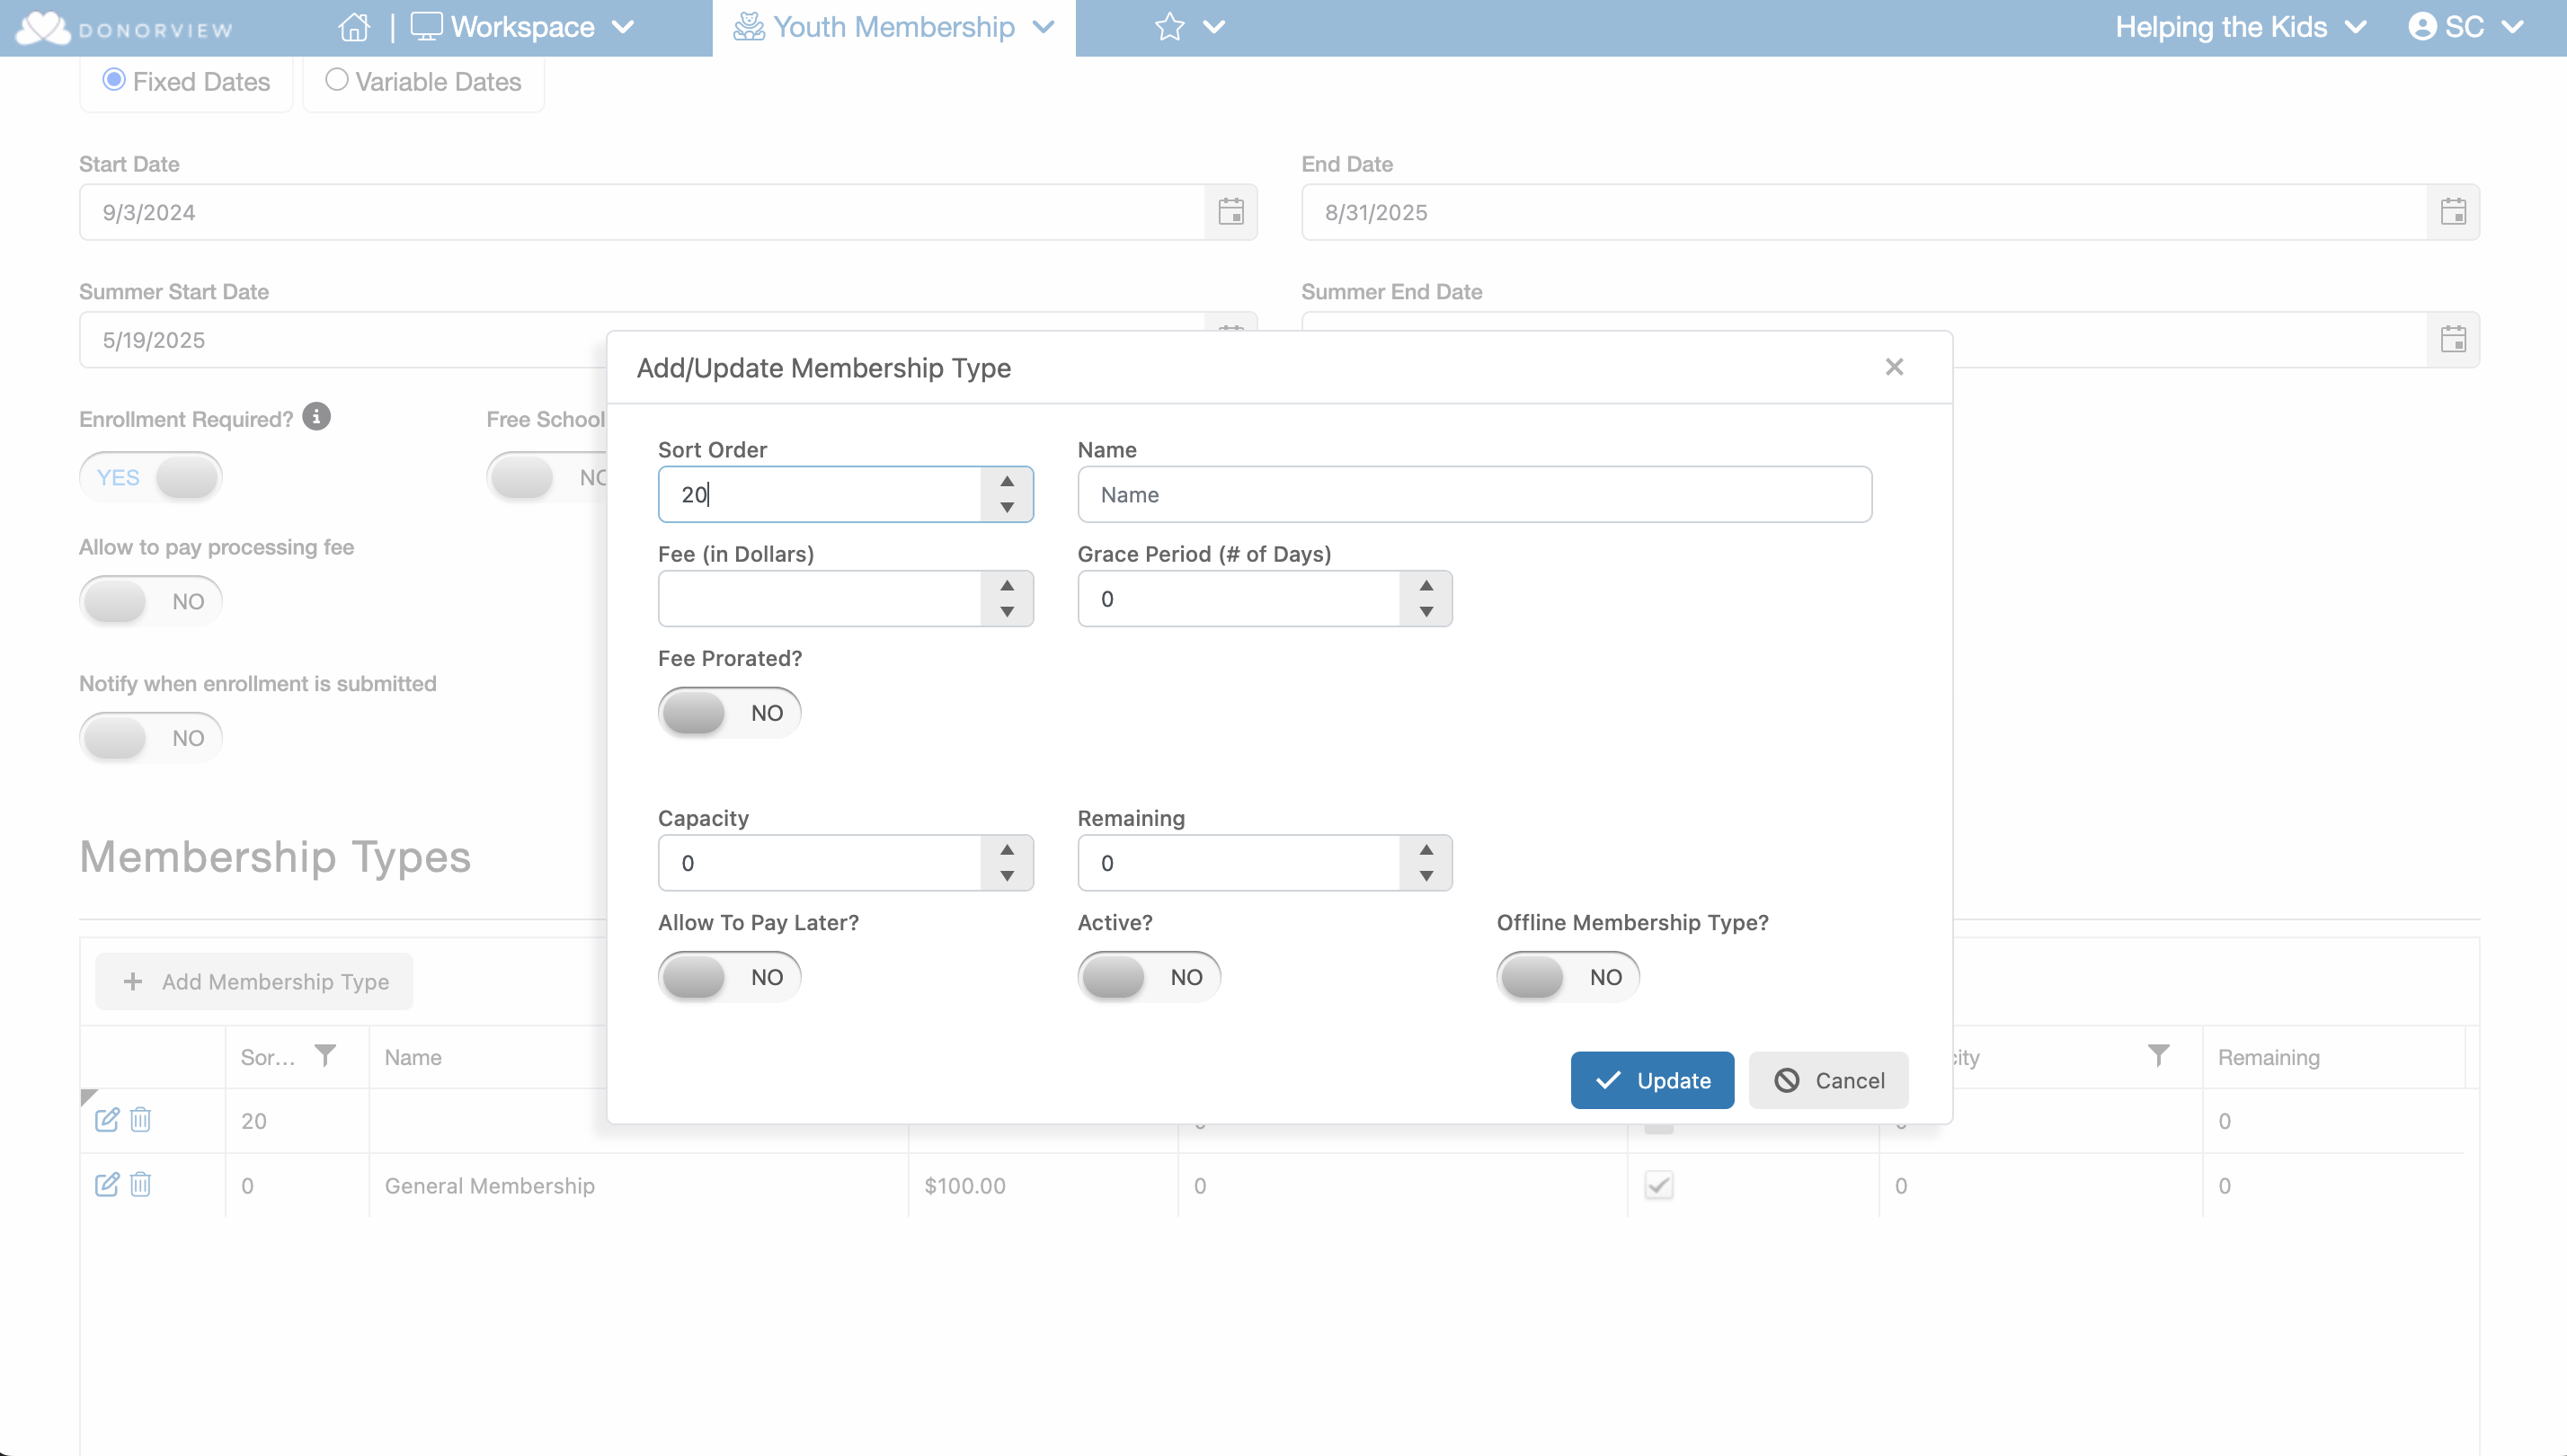The image size is (2567, 1456).
Task: Delete the General Membership row
Action: click(x=141, y=1185)
